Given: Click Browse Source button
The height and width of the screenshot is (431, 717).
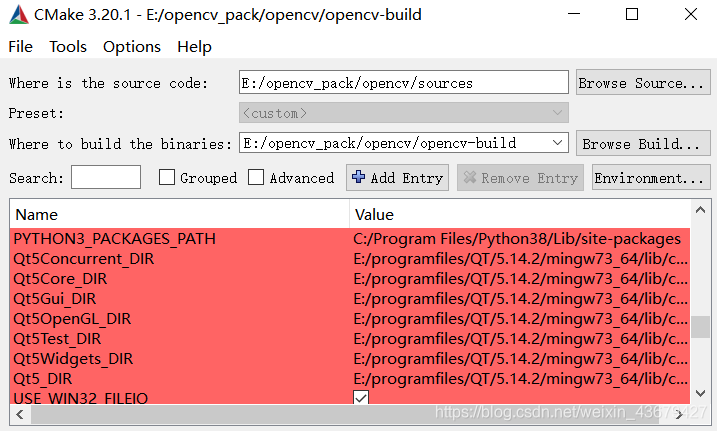Looking at the screenshot, I should (643, 83).
